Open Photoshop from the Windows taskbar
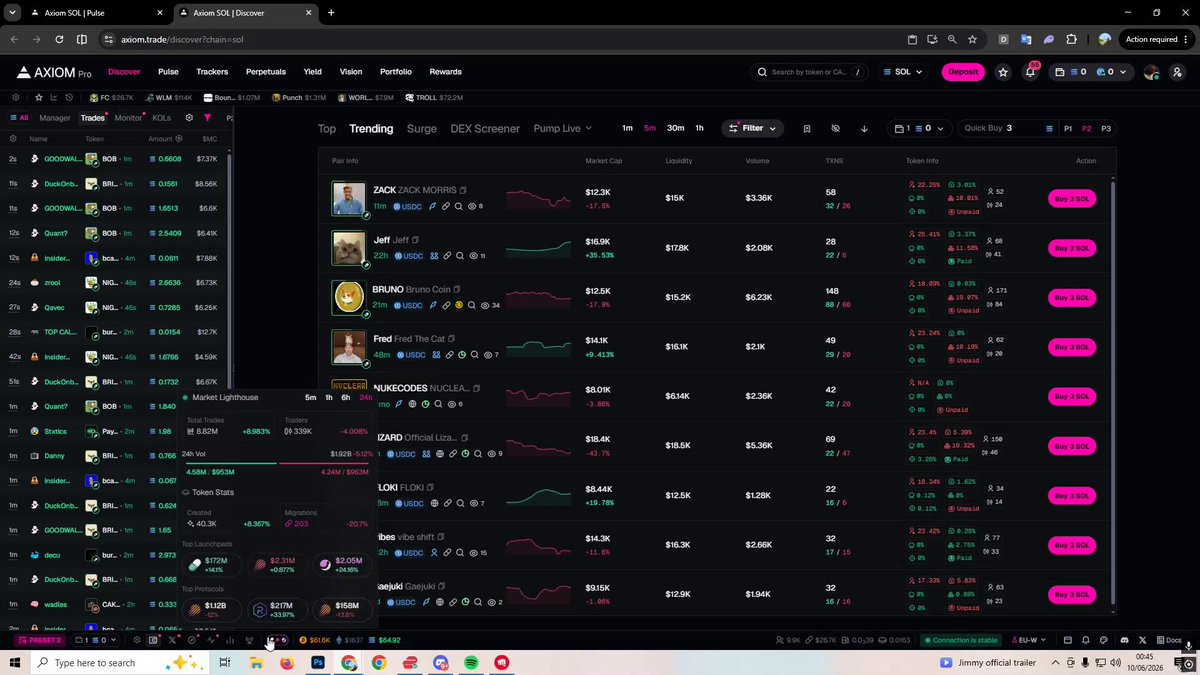The height and width of the screenshot is (675, 1200). click(x=318, y=663)
